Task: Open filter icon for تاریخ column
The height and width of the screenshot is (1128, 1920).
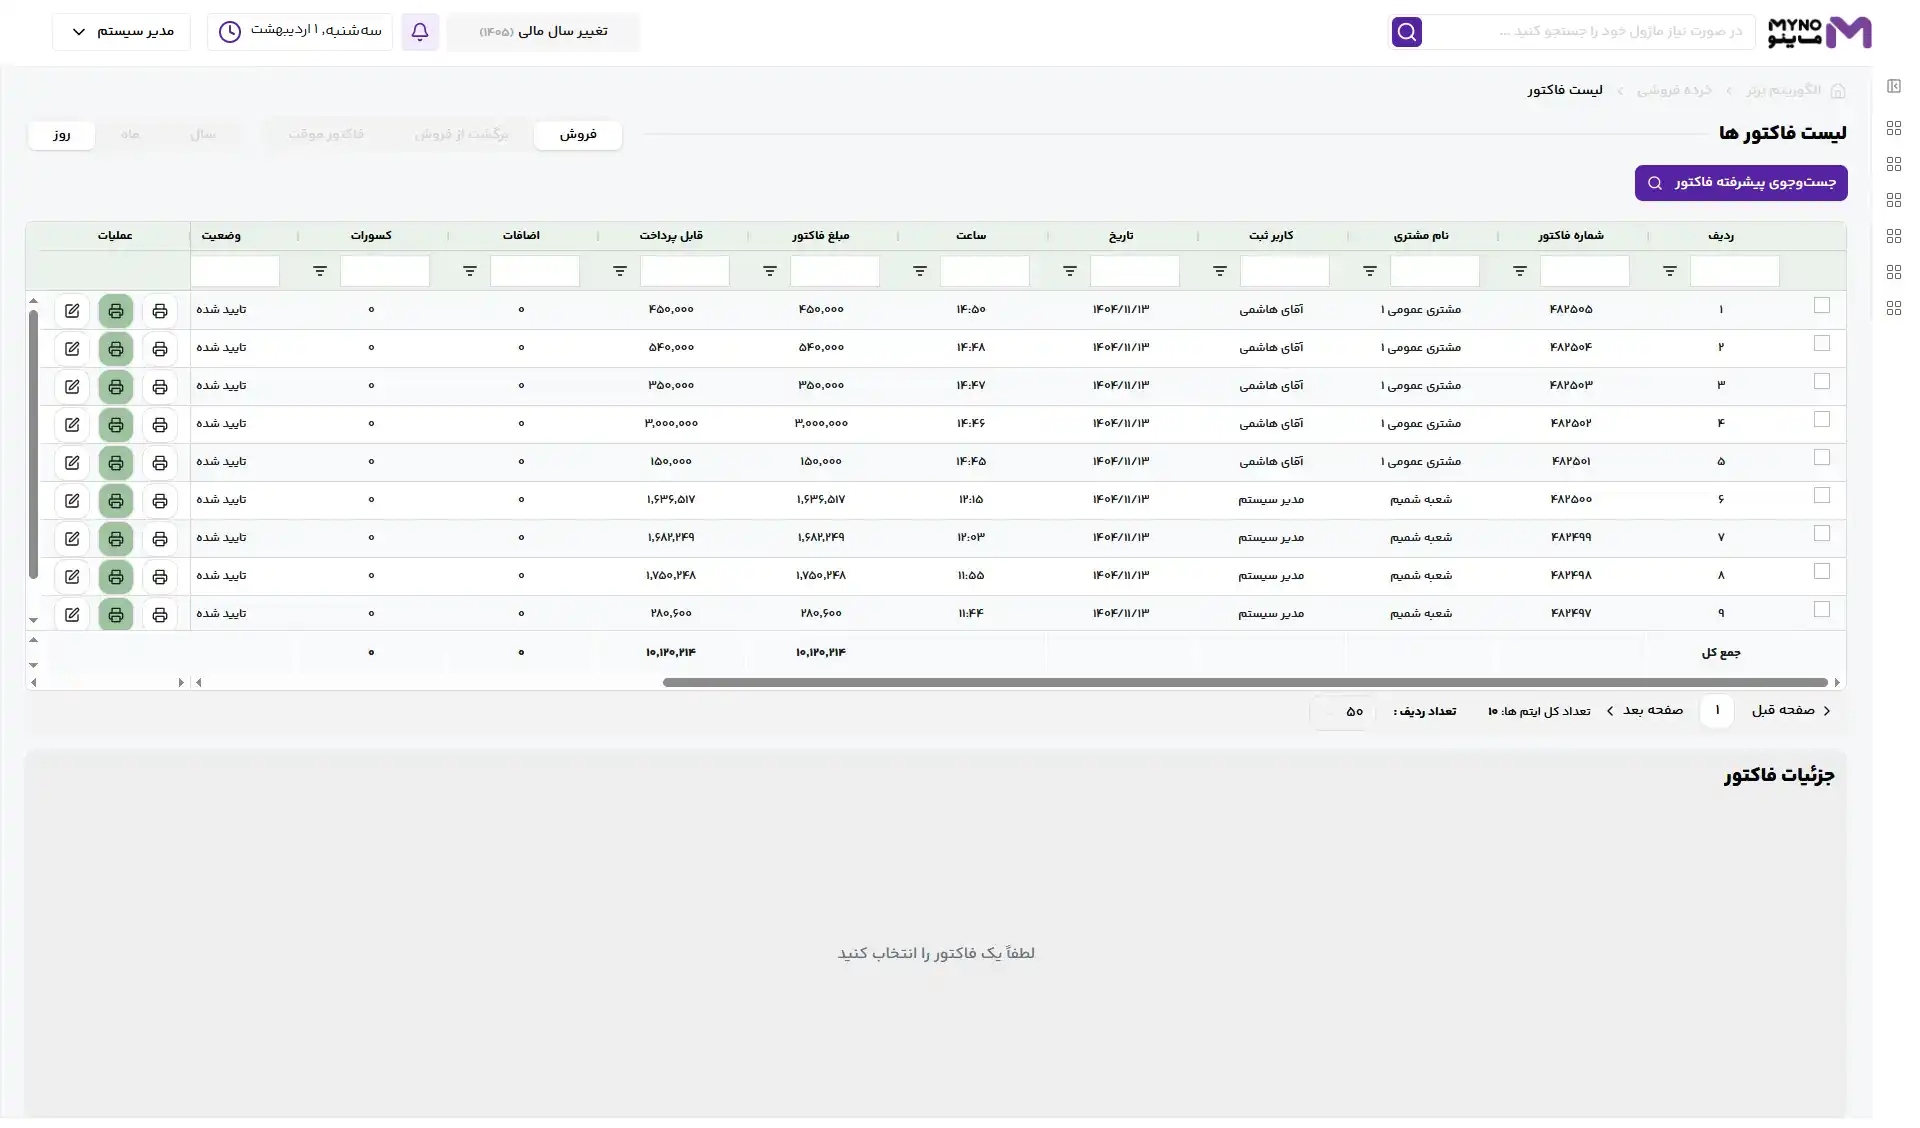Action: 1070,271
